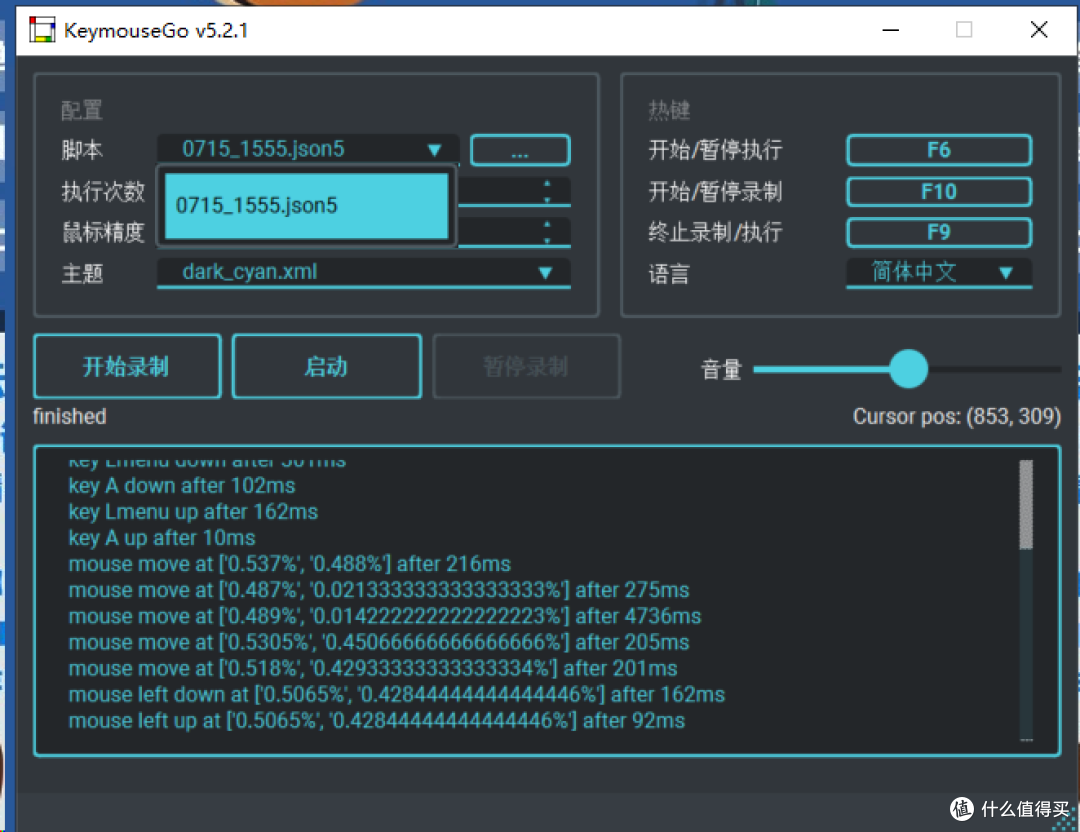Click the 什么值得买 watermark logo
Screen dimensions: 1080x832
(x=961, y=809)
